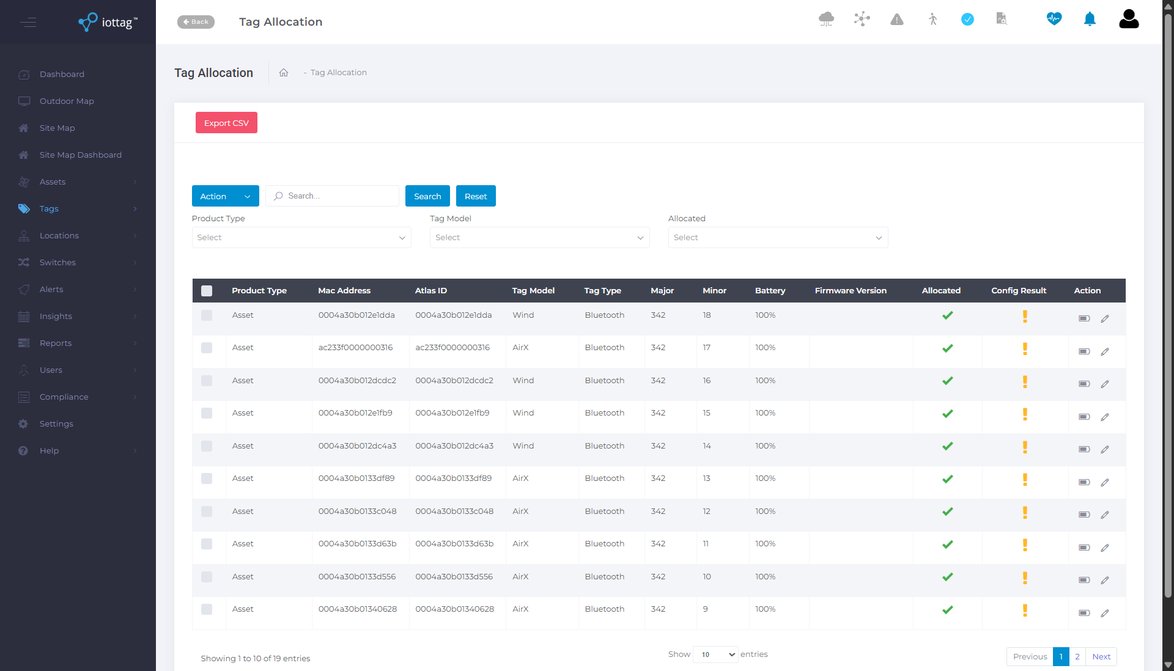Open Site Map in the sidebar
1174x671 pixels.
pos(78,128)
